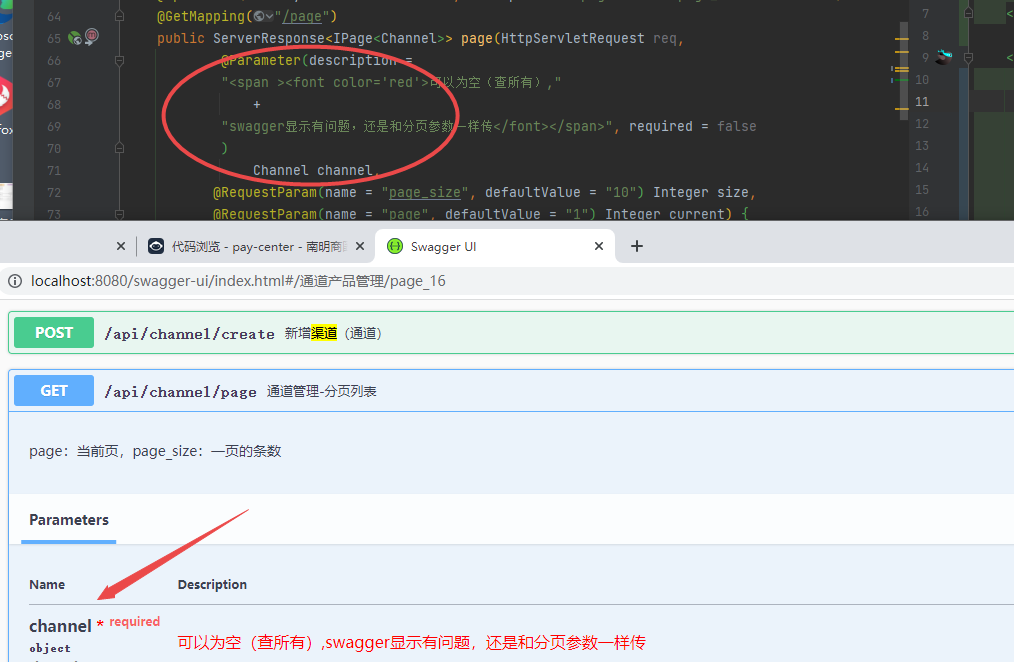Click the Description column header
This screenshot has width=1014, height=662.
212,584
